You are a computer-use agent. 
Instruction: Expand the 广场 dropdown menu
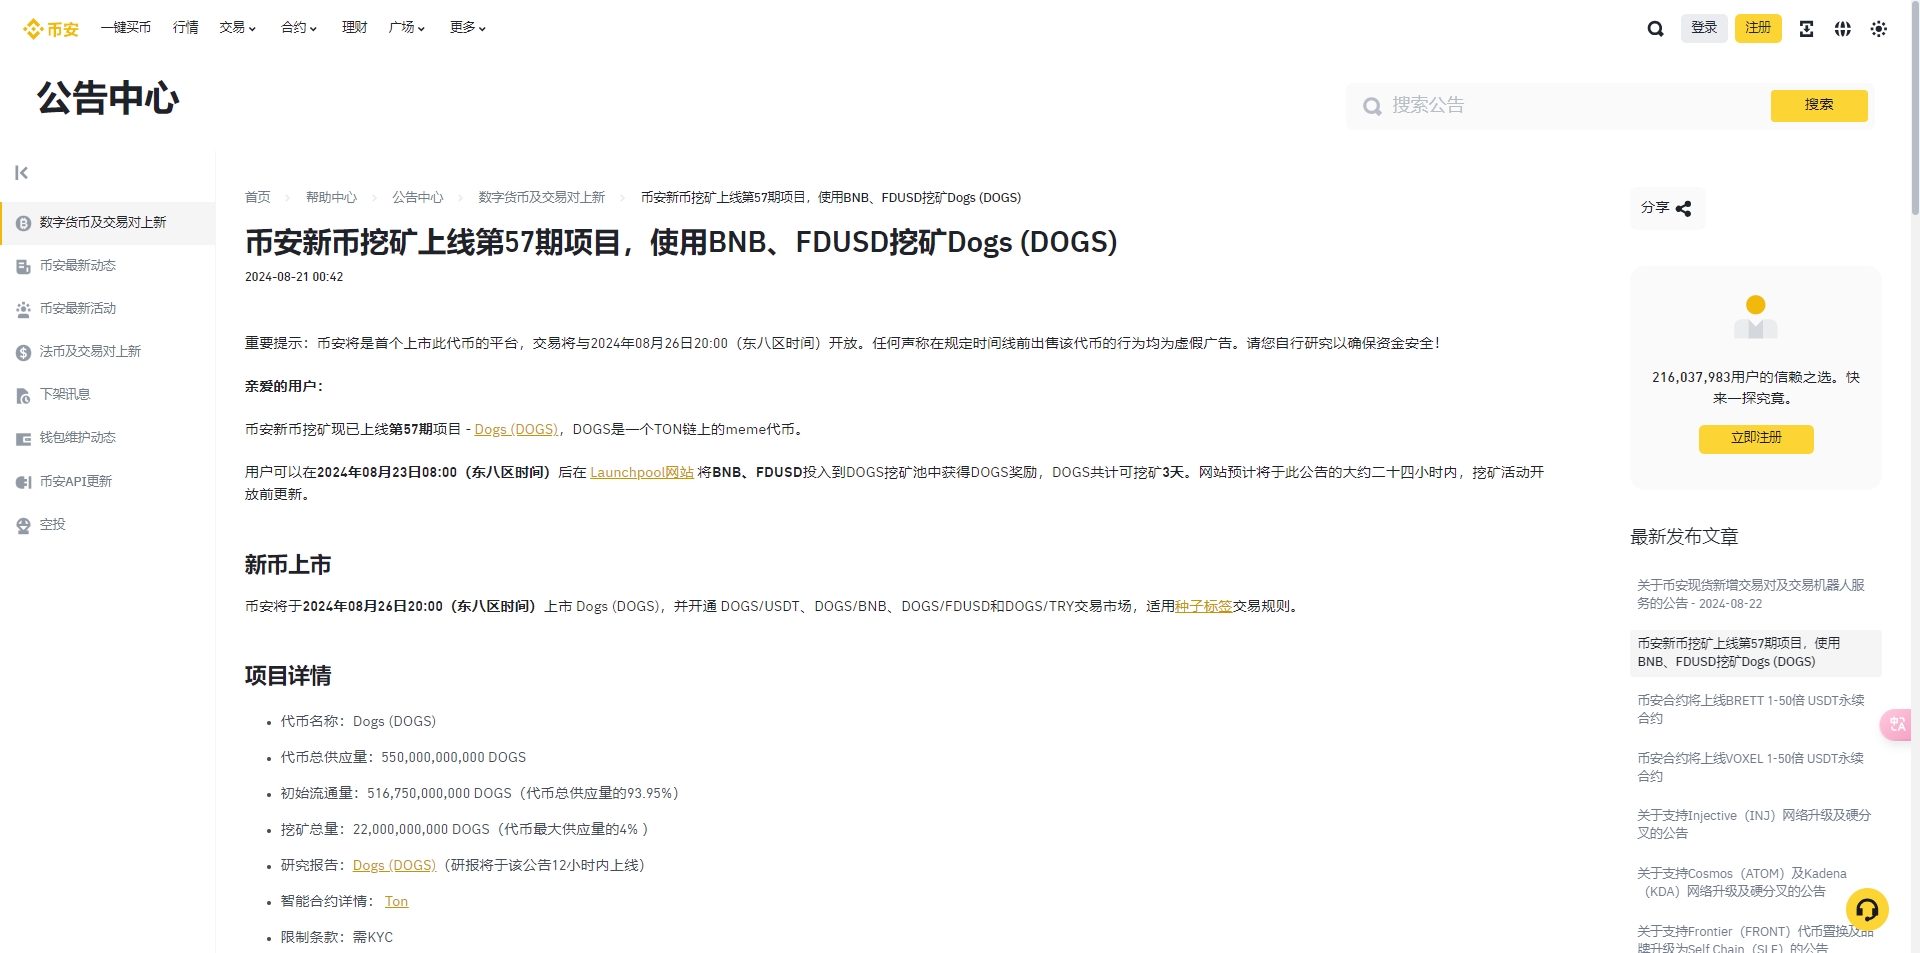(407, 28)
